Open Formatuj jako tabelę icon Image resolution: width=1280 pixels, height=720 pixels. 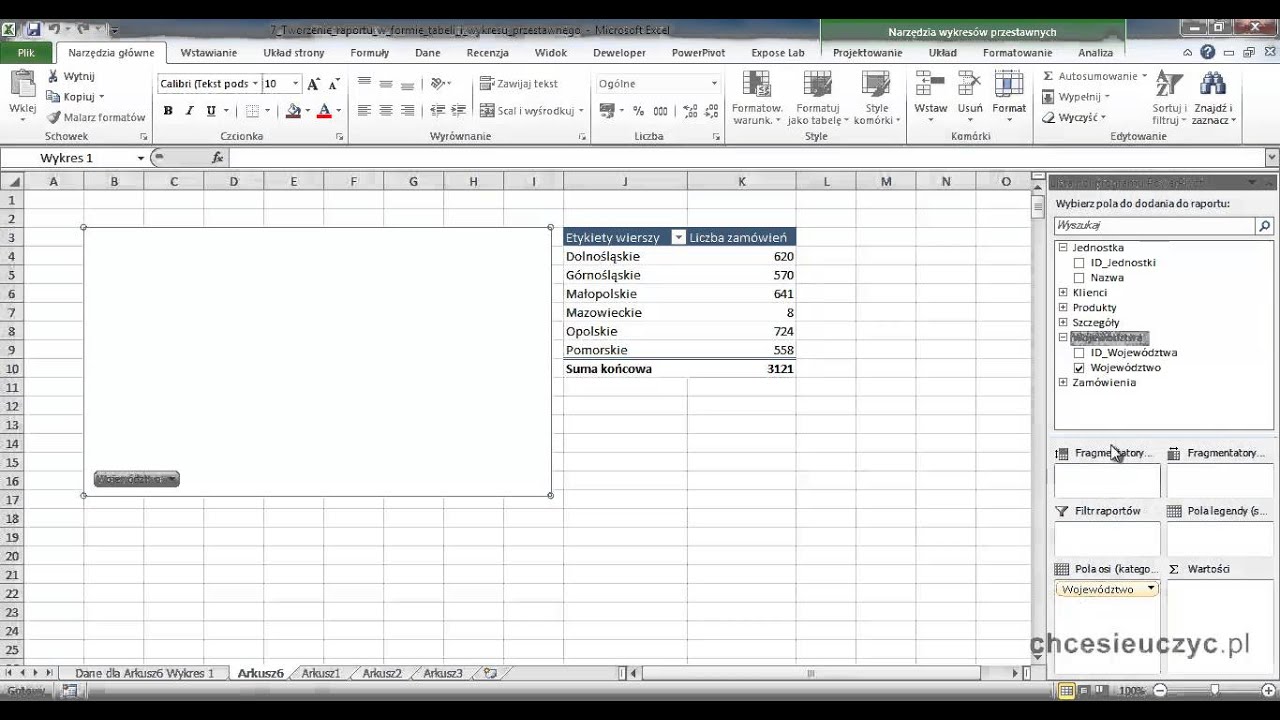point(817,85)
